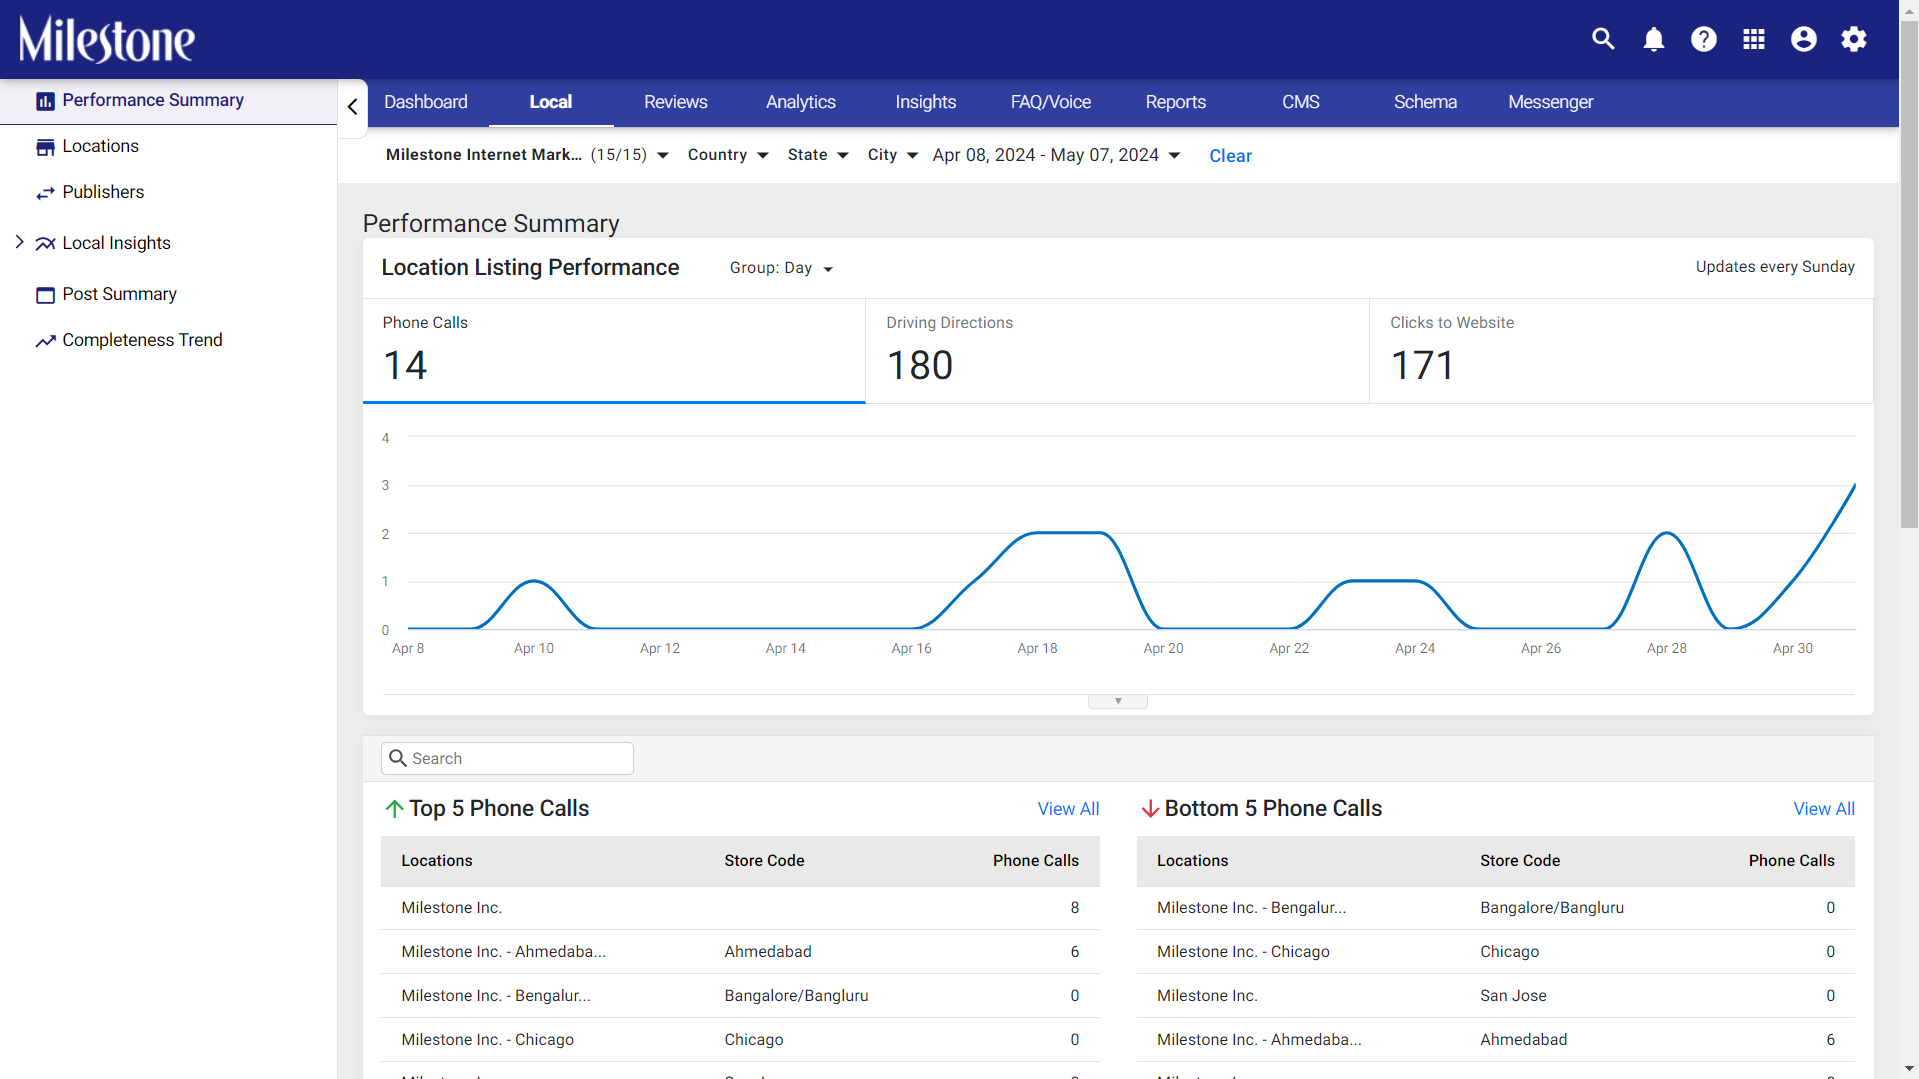The height and width of the screenshot is (1079, 1919).
Task: Select the Clicks to Website metric card
Action: coord(1621,351)
